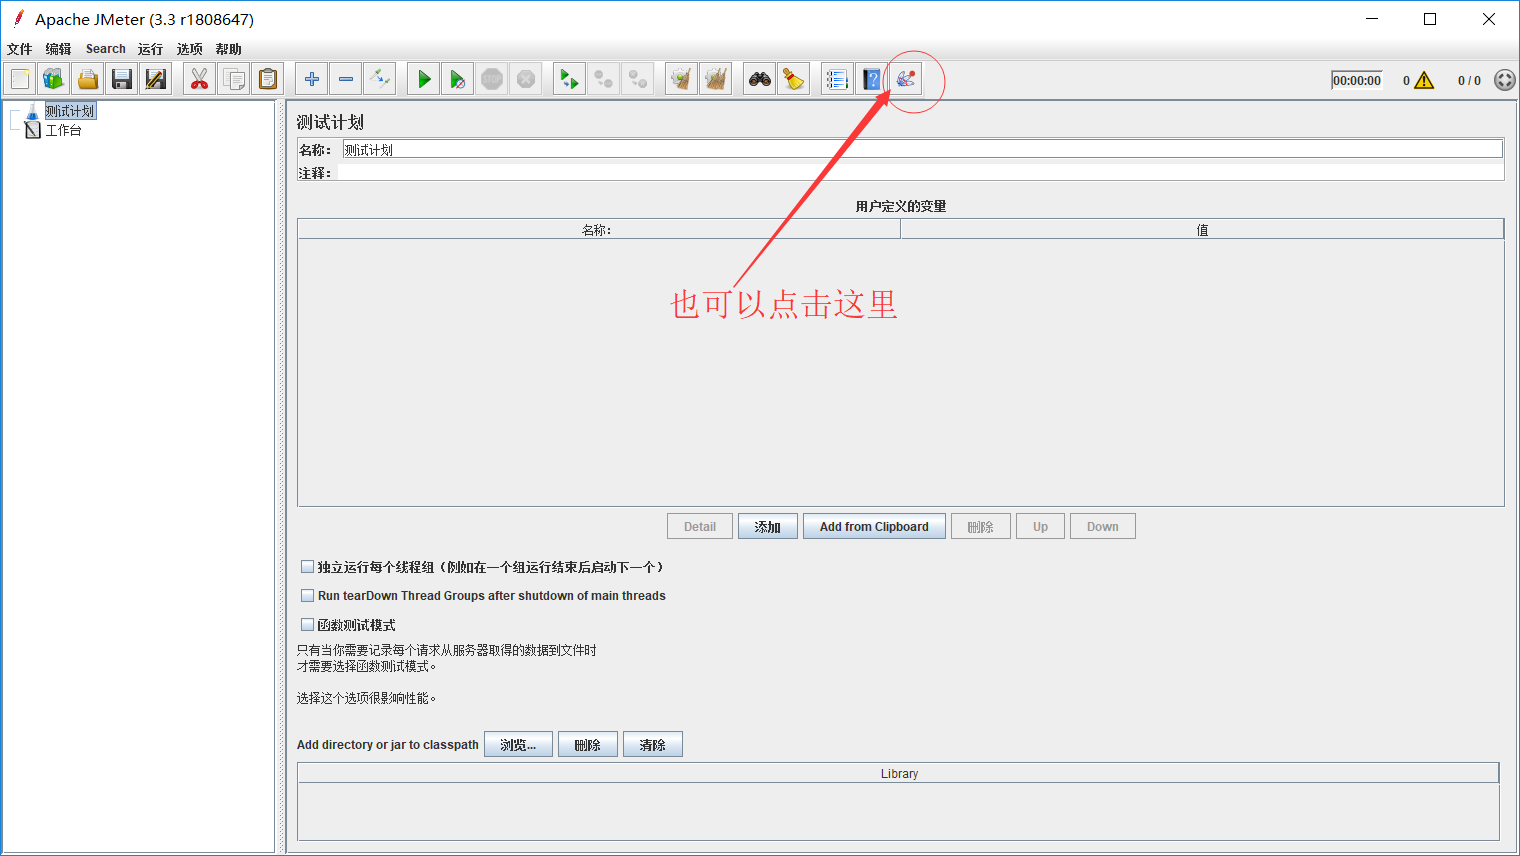Click the 名称 text field

(x=922, y=149)
